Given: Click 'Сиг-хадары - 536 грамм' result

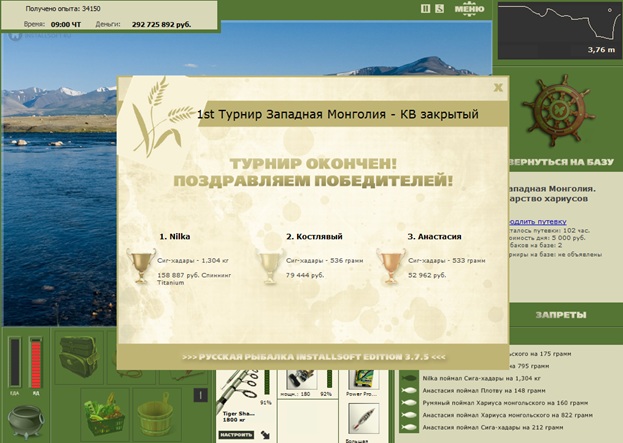Looking at the screenshot, I should pyautogui.click(x=325, y=261).
